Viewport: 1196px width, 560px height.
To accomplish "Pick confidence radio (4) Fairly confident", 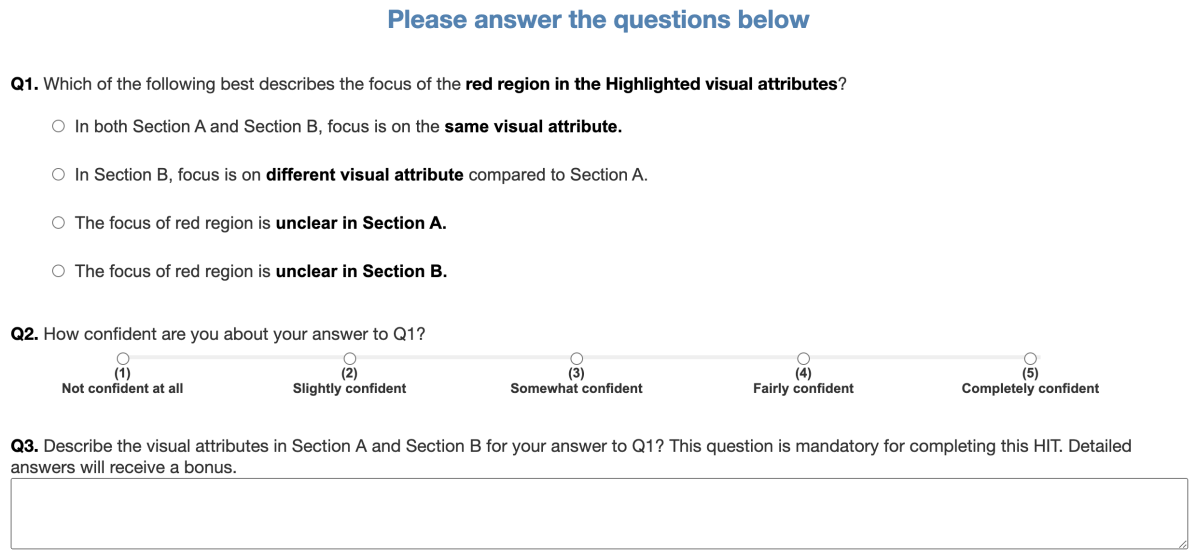I will (803, 358).
